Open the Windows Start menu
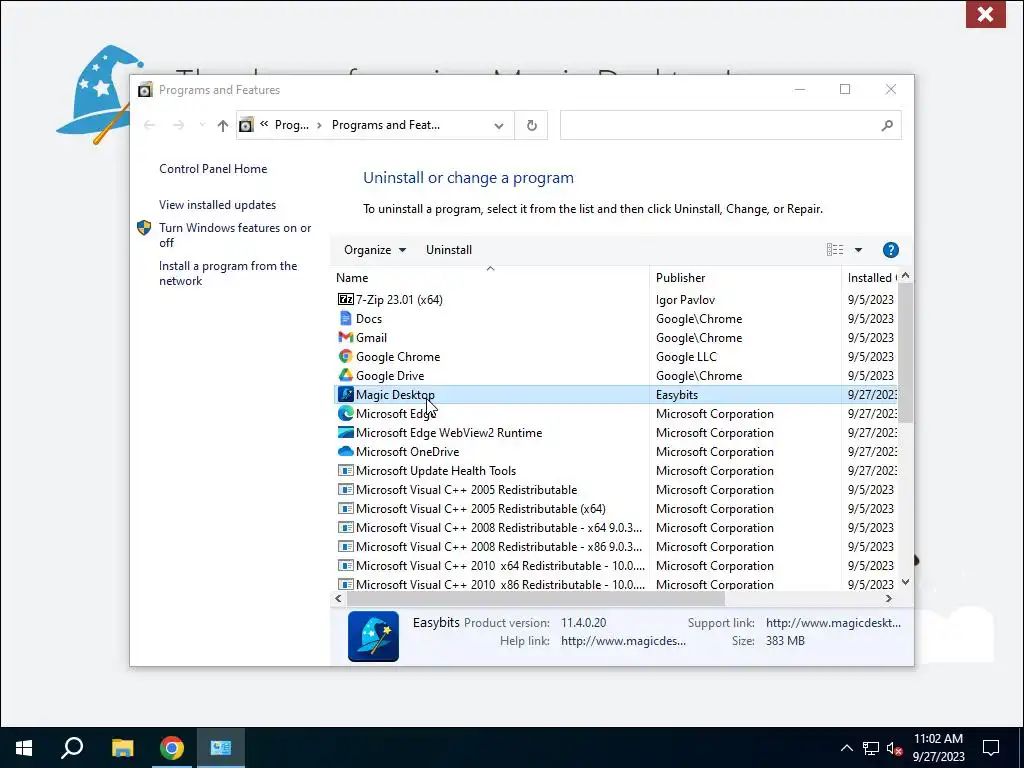 point(24,748)
